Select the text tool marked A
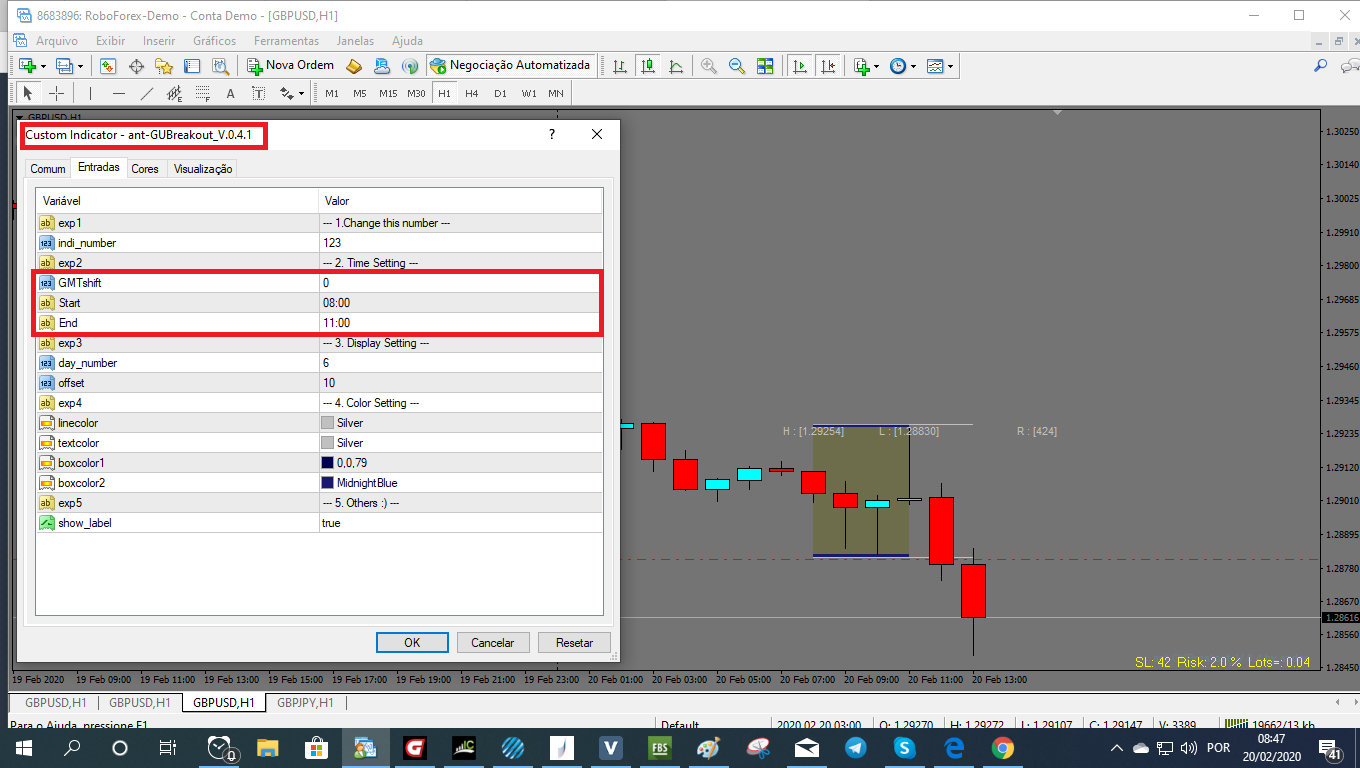 pos(230,93)
